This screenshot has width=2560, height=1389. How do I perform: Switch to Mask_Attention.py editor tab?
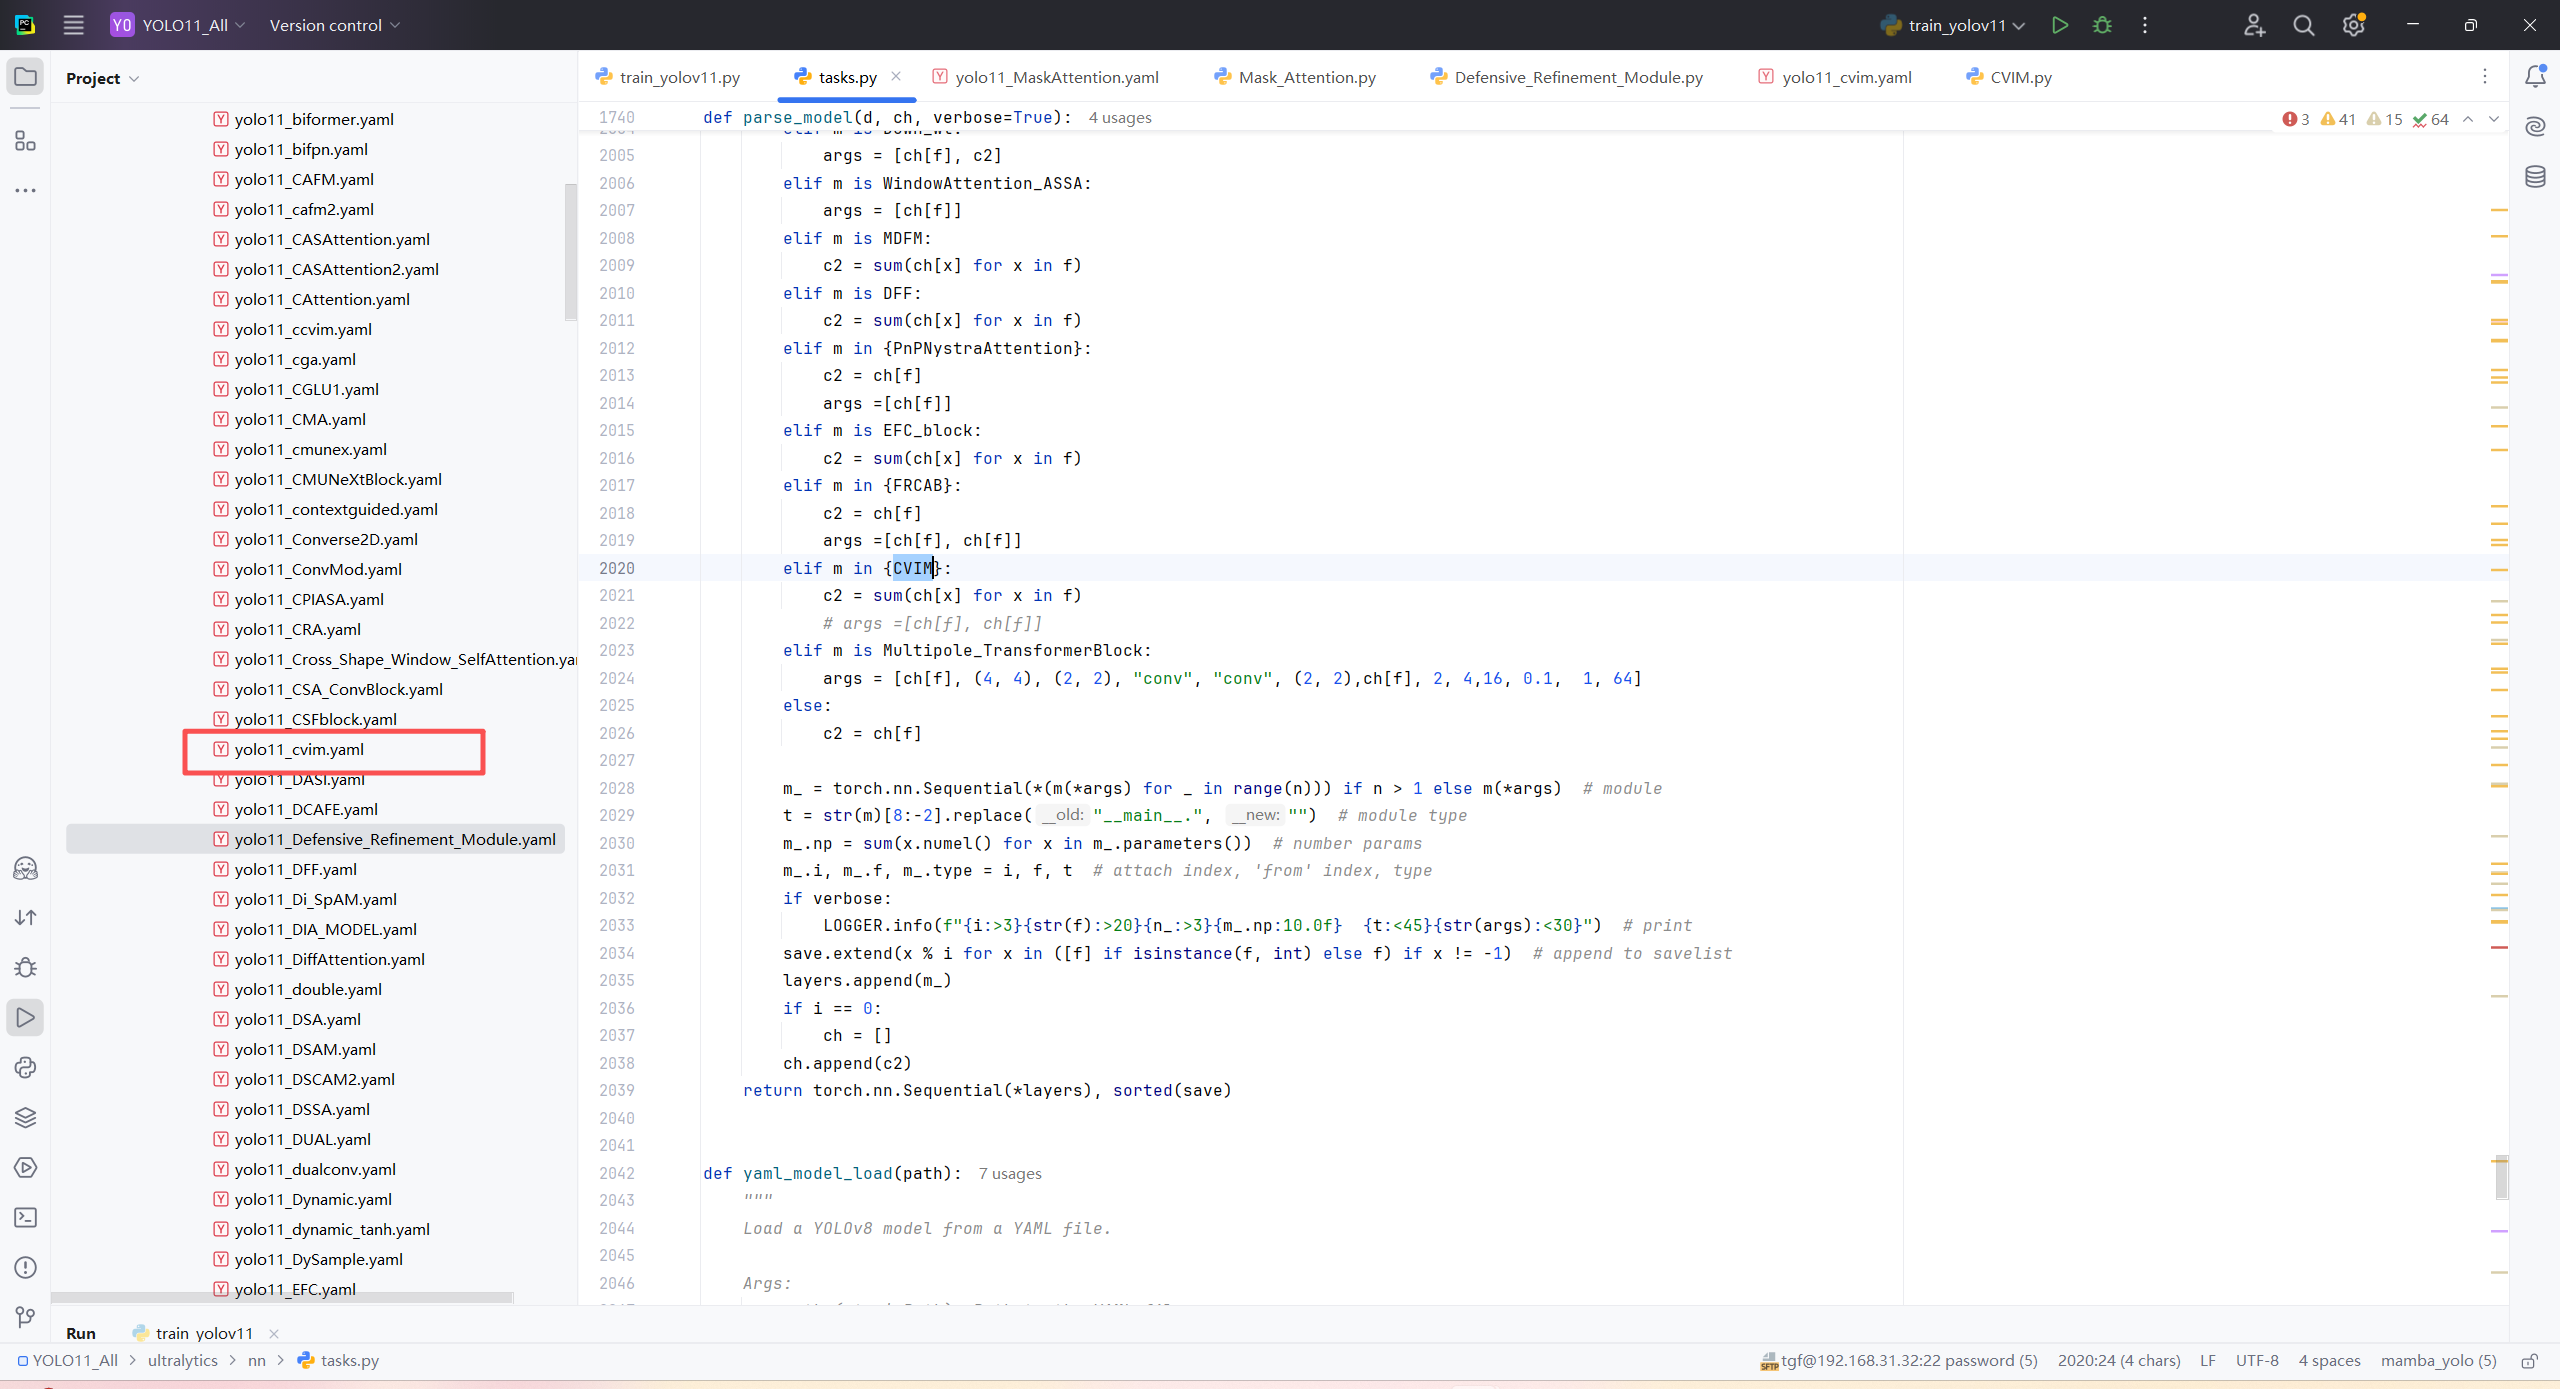click(x=1305, y=77)
